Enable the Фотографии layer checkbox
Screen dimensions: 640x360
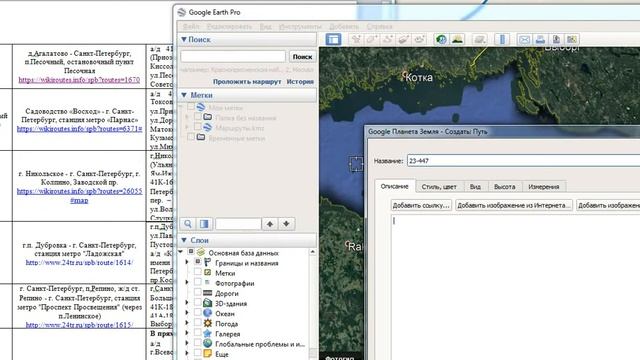point(198,282)
